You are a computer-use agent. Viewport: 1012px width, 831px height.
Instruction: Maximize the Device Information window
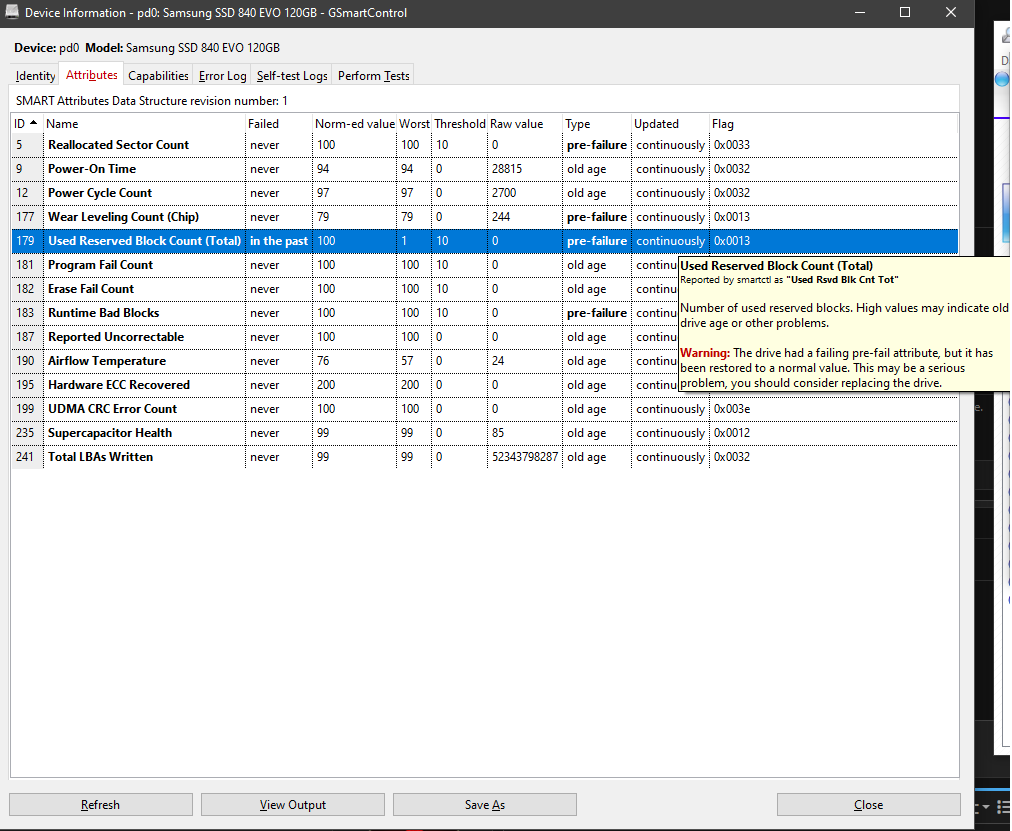tap(905, 12)
